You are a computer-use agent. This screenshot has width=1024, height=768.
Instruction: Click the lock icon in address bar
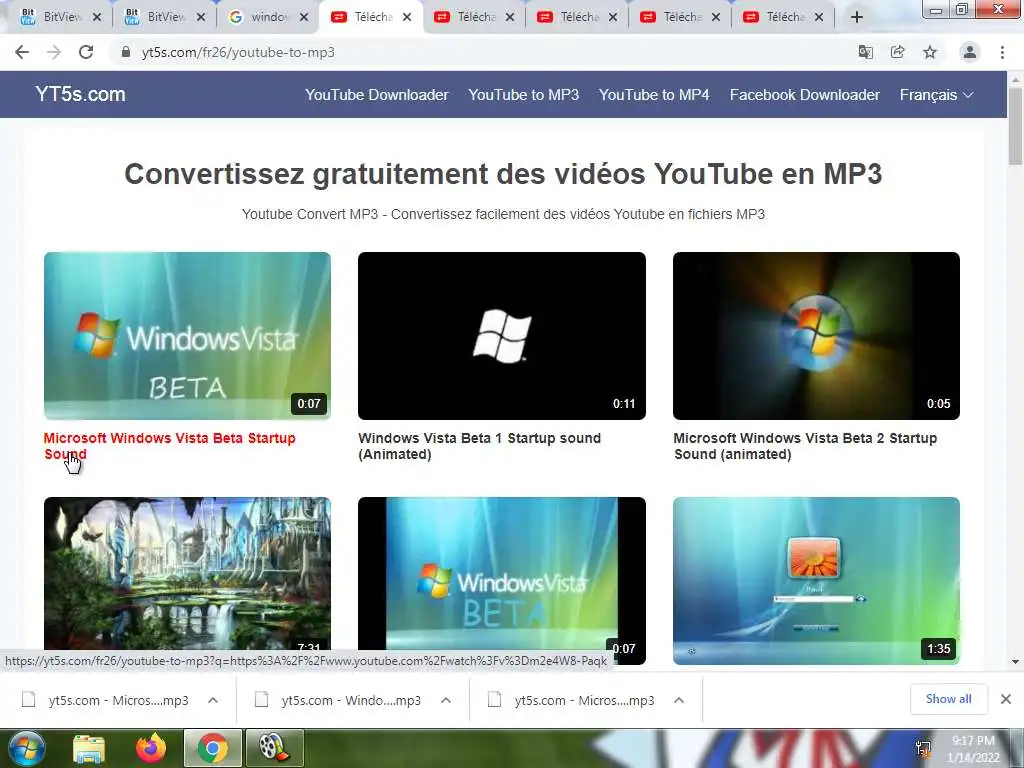pos(126,52)
